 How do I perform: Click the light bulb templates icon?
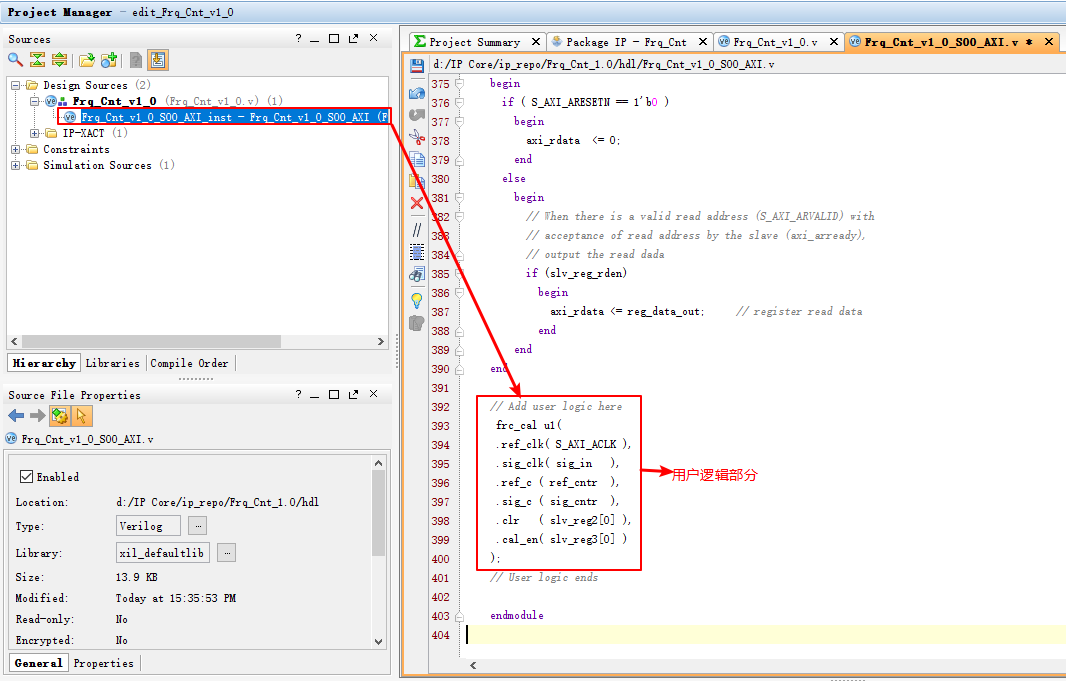(x=417, y=300)
